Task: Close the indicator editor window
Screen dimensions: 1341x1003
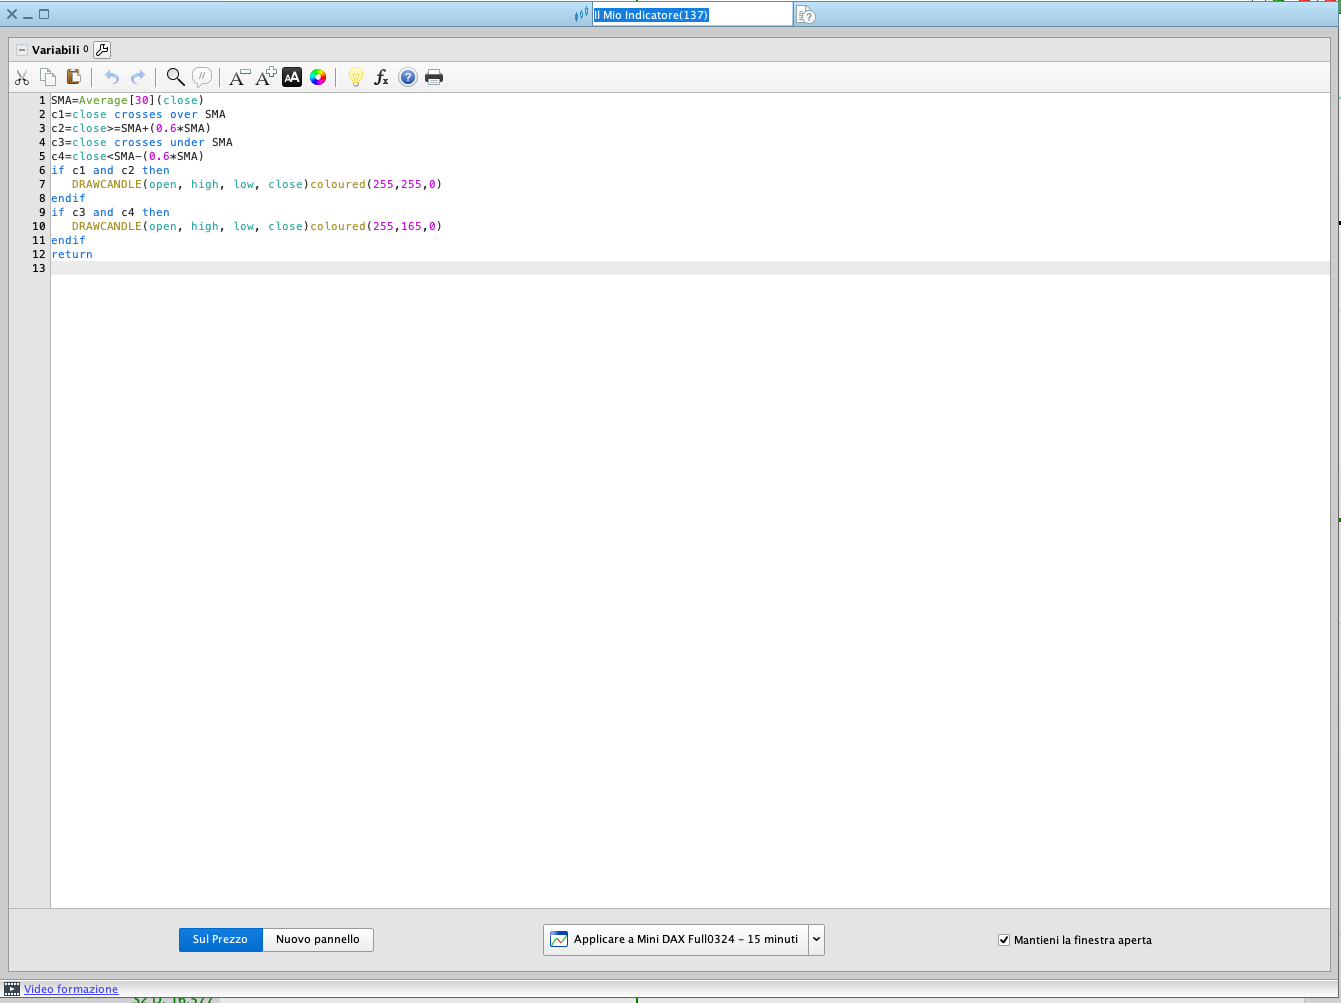Action: (x=12, y=14)
